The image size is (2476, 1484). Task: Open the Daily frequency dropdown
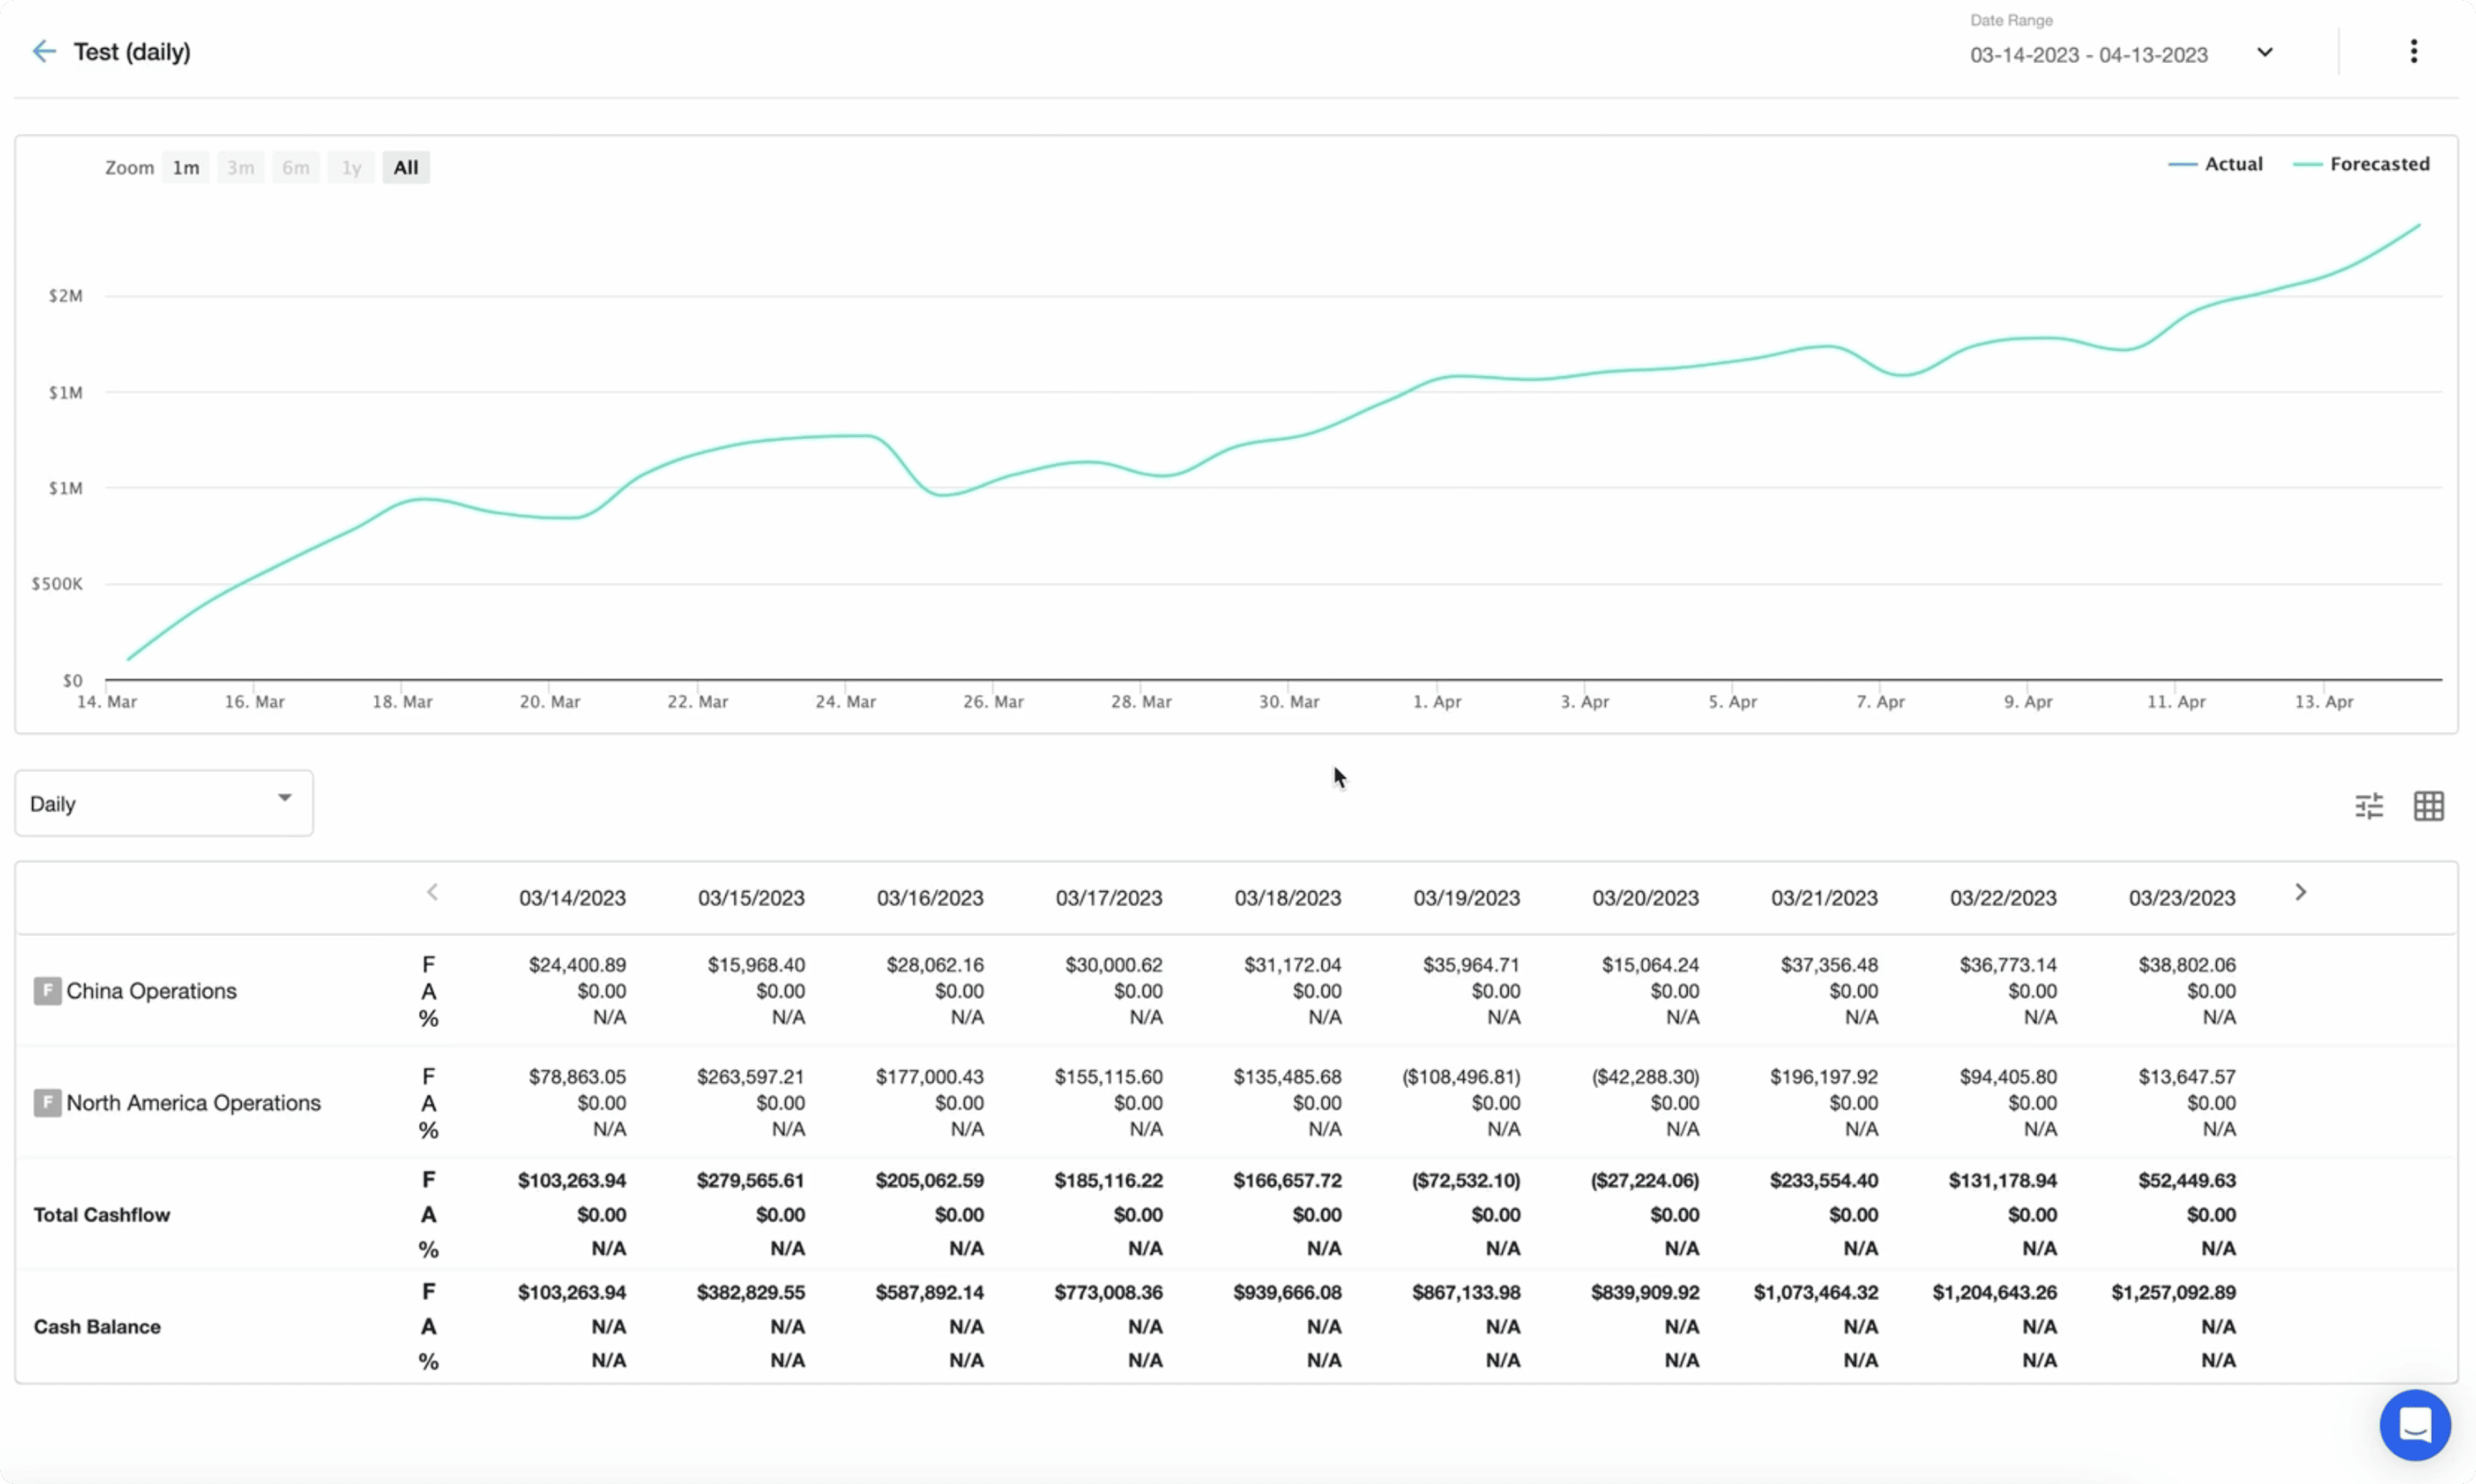pyautogui.click(x=163, y=803)
